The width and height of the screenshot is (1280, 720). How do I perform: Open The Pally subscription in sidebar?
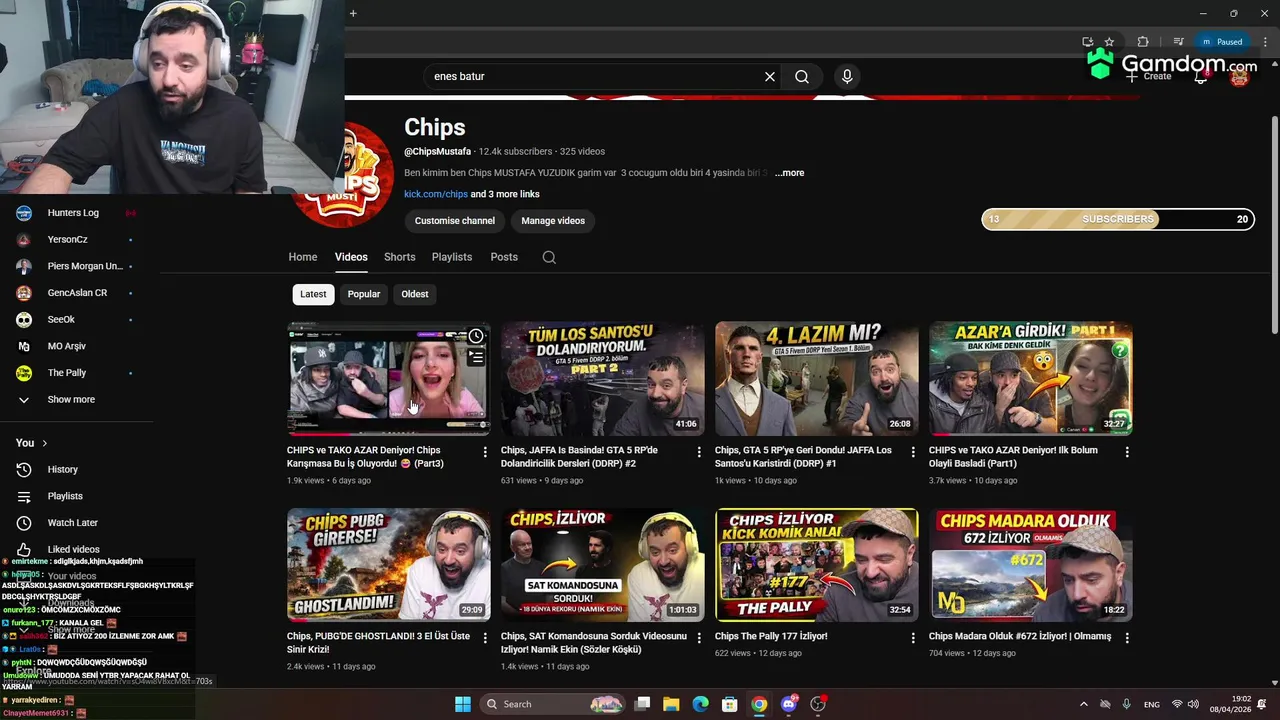click(75, 373)
